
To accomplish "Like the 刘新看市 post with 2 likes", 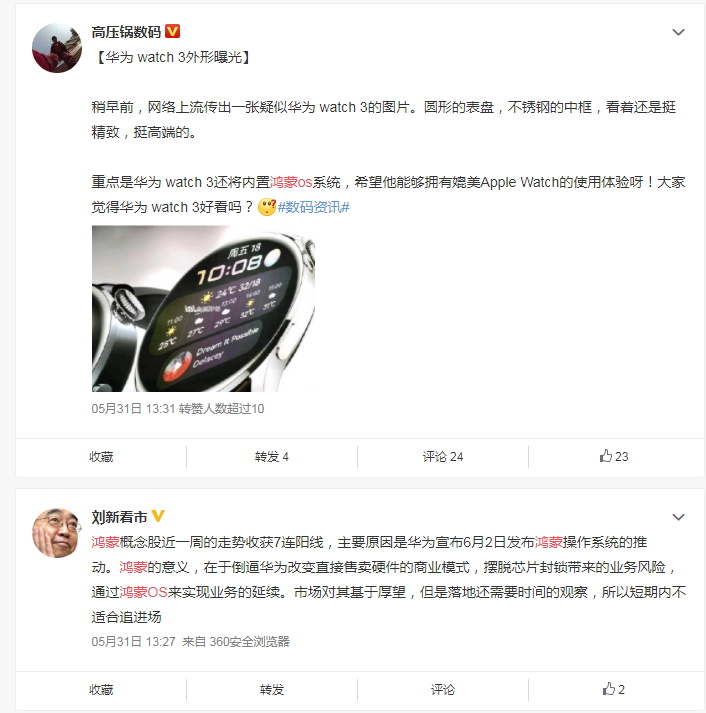I will pyautogui.click(x=614, y=689).
